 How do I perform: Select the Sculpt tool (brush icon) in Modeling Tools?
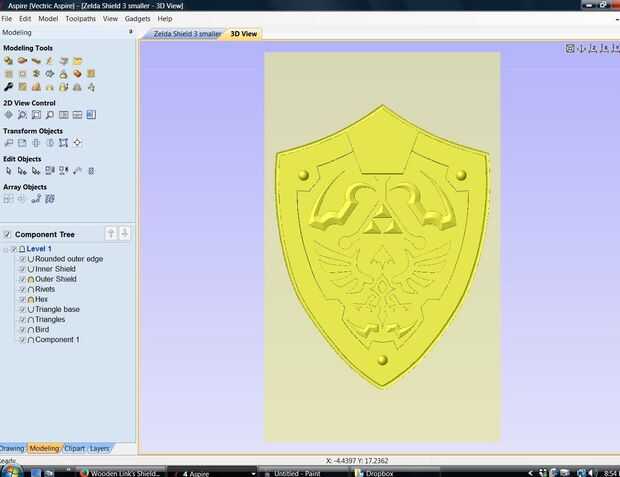[x=50, y=61]
